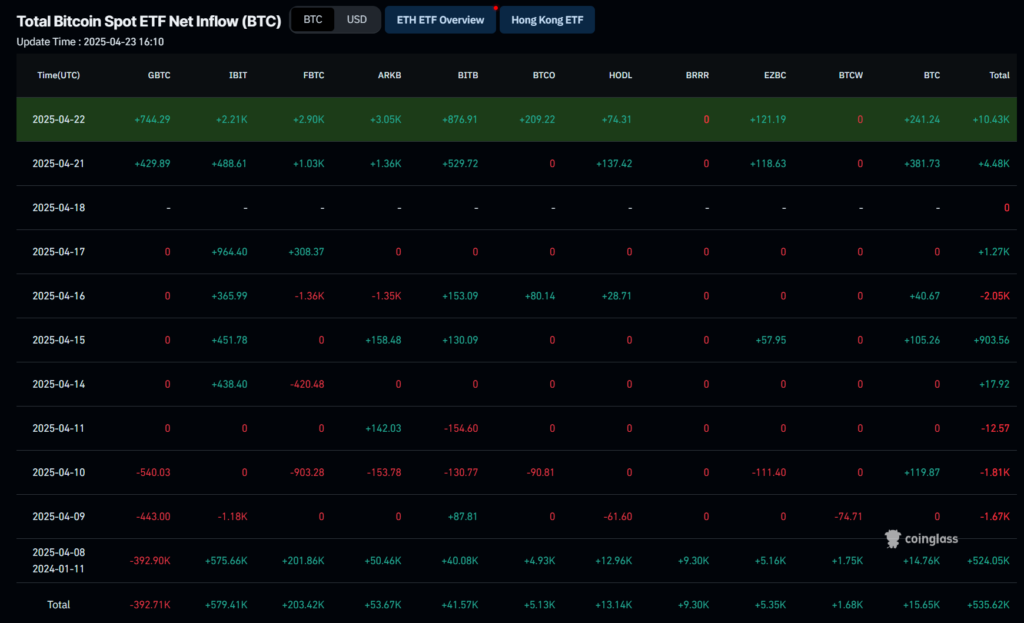This screenshot has width=1024, height=623.
Task: Click the HODL column header
Action: coord(620,75)
